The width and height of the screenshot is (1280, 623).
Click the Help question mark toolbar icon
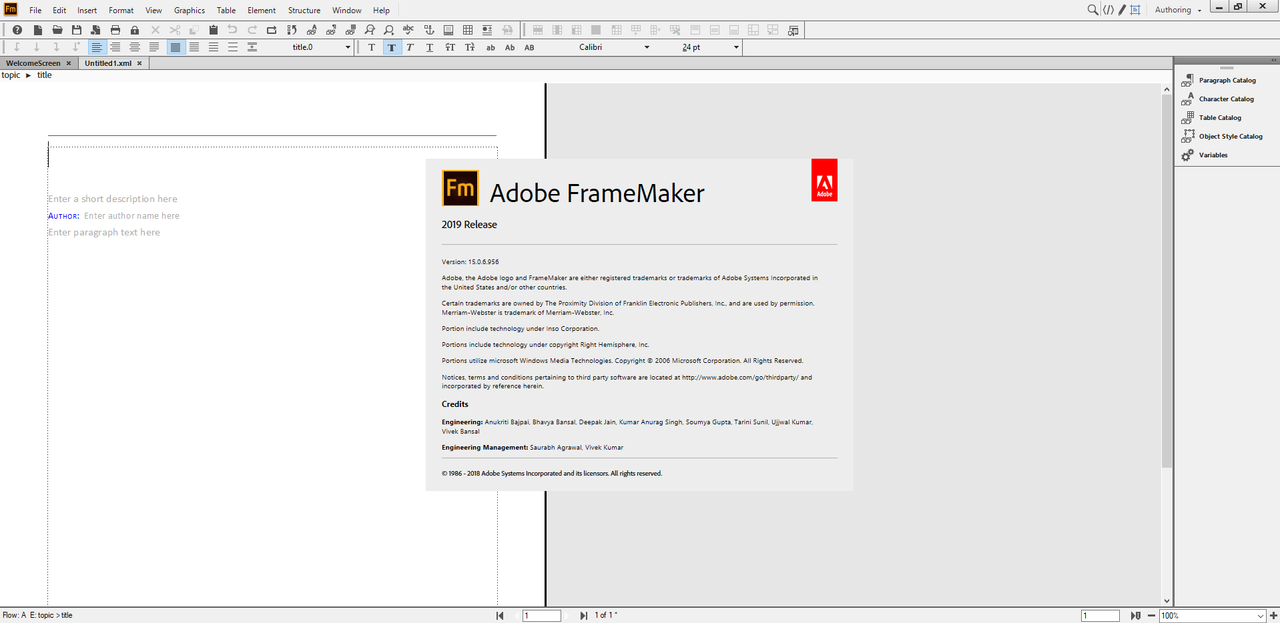17,30
